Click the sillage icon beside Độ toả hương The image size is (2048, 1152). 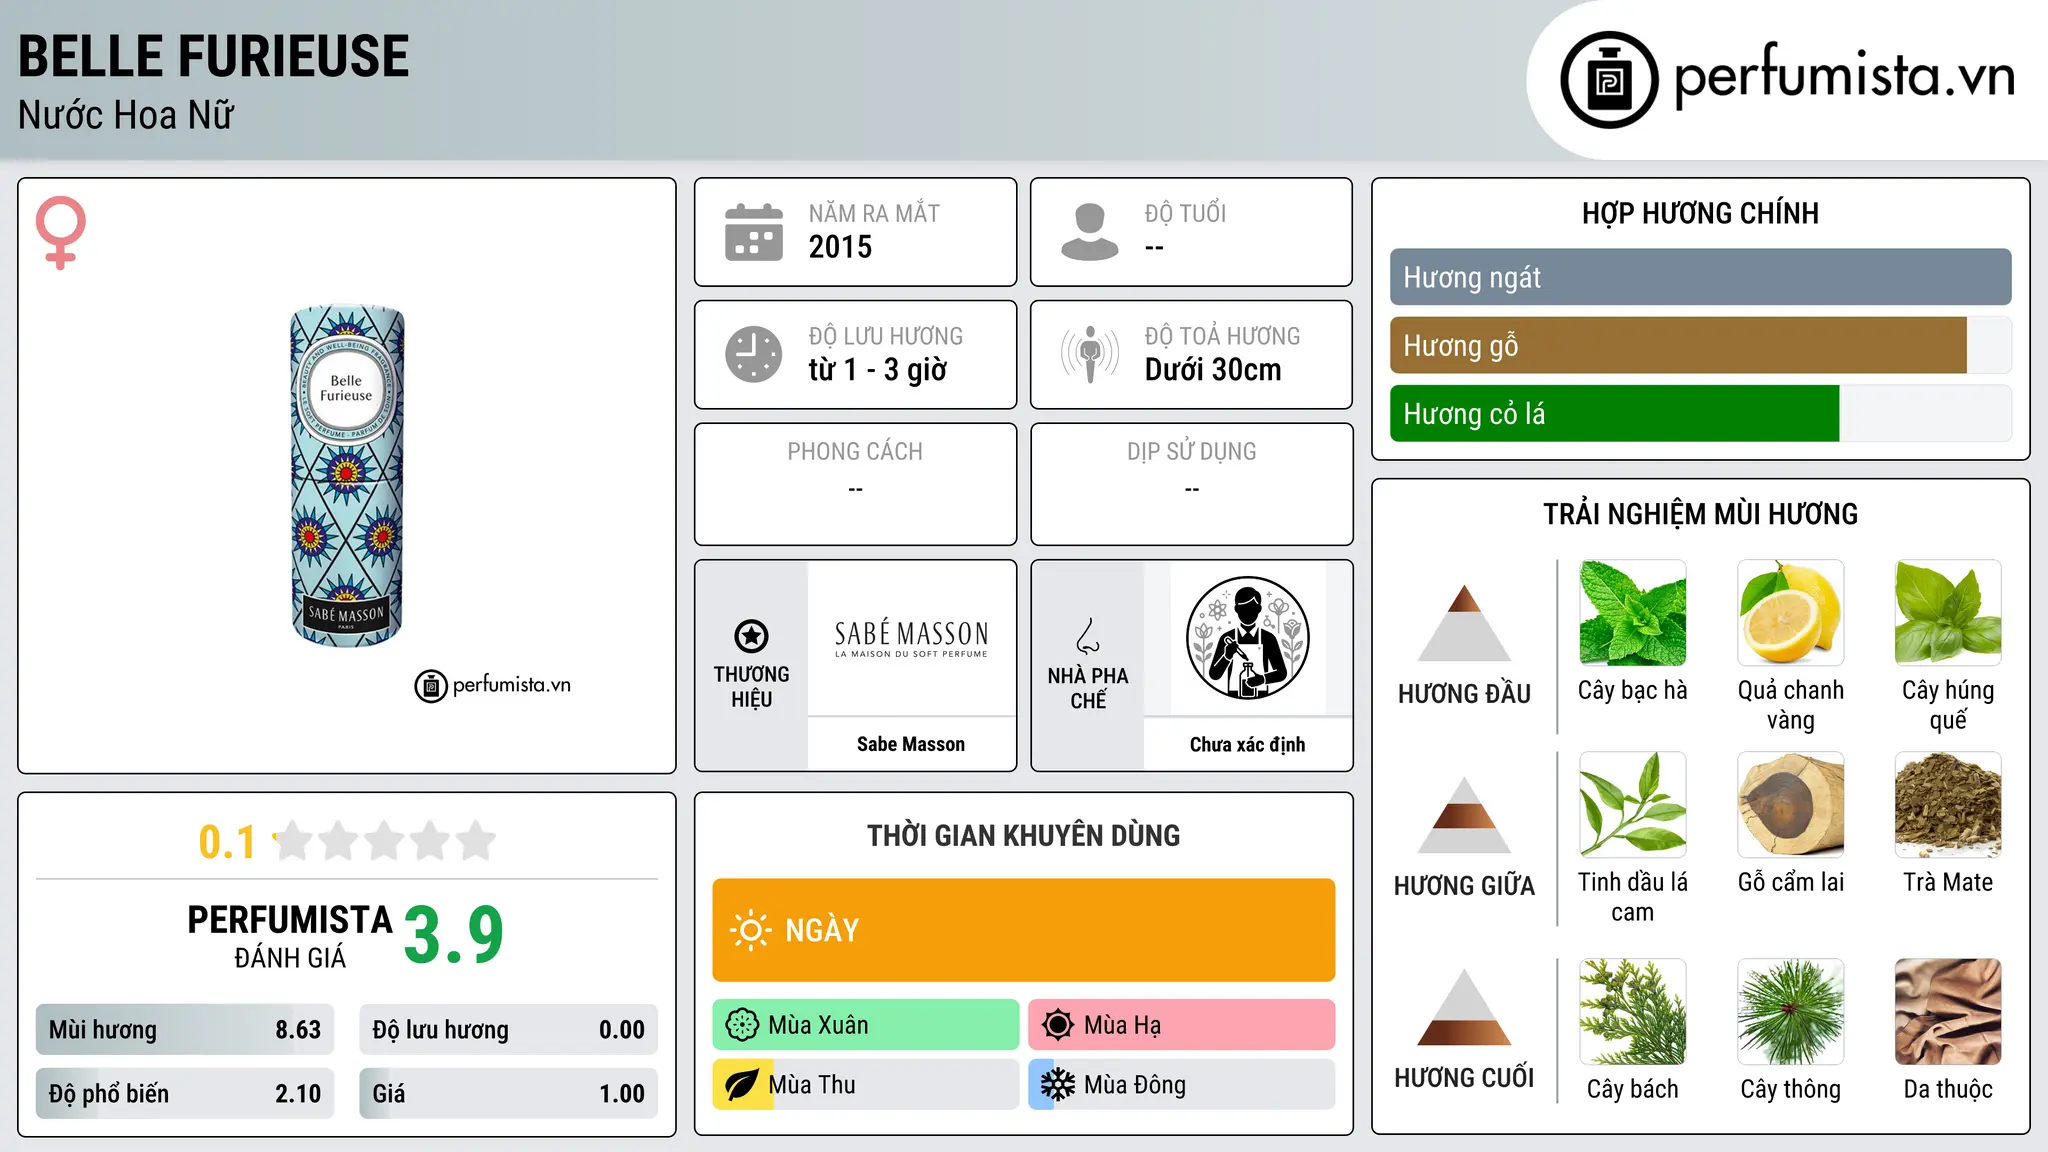coord(1090,354)
